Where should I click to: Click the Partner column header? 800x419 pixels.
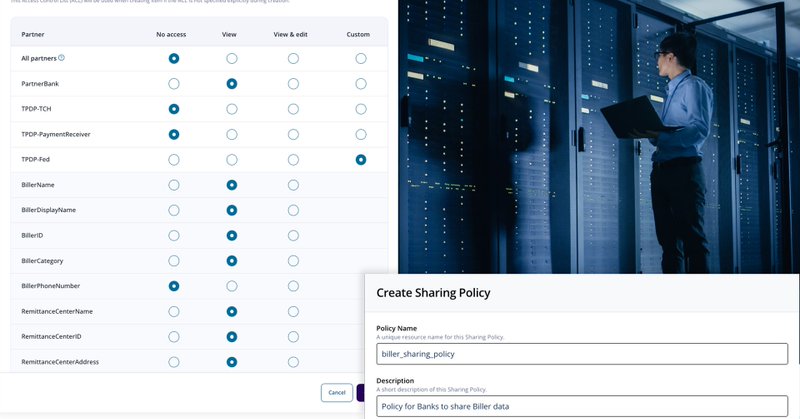[x=33, y=34]
